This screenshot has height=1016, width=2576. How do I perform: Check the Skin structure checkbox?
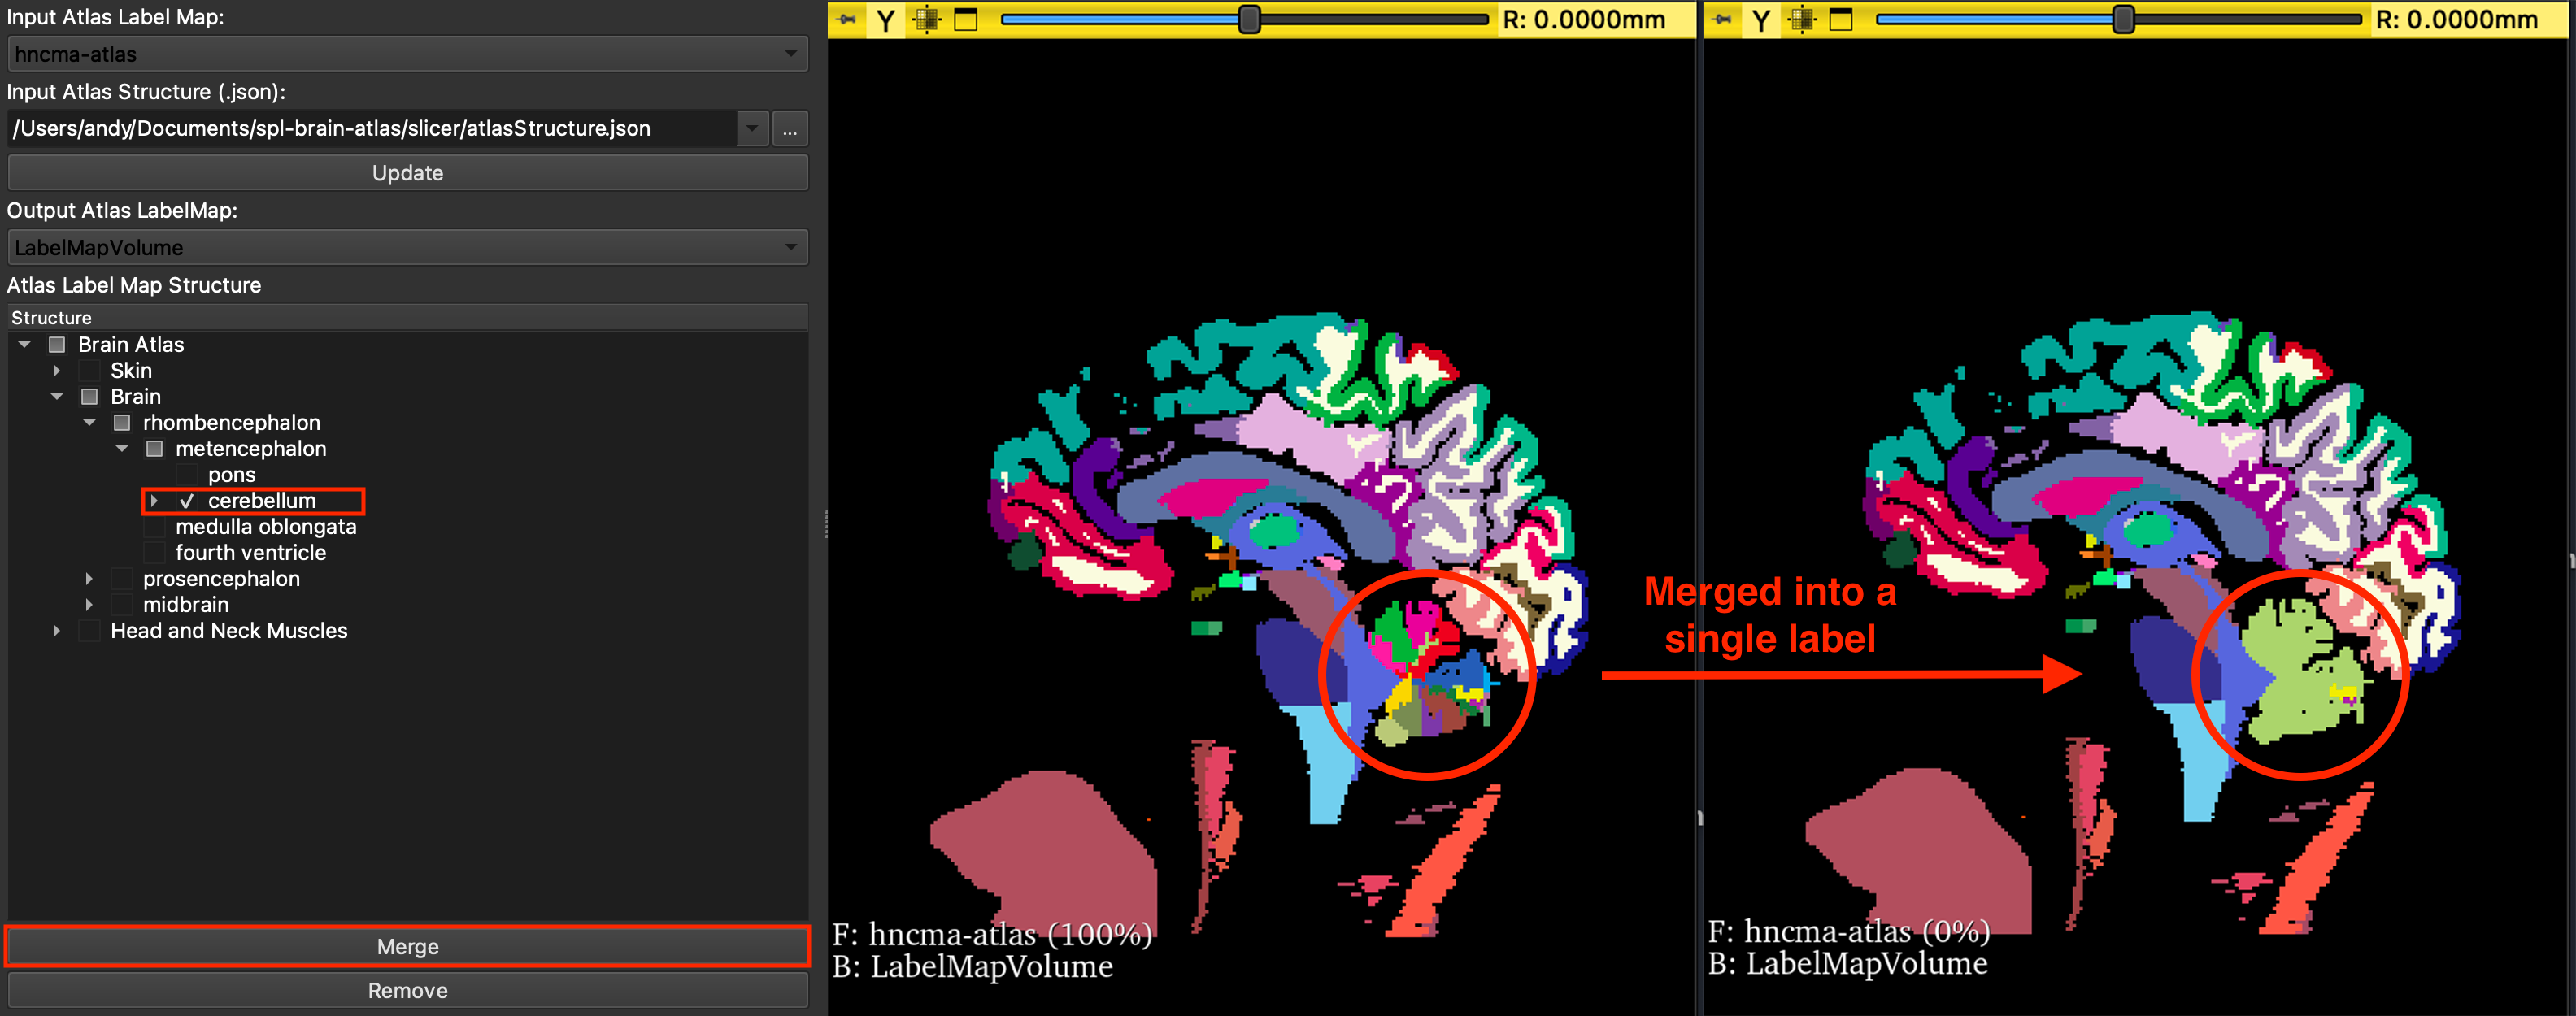tap(90, 371)
